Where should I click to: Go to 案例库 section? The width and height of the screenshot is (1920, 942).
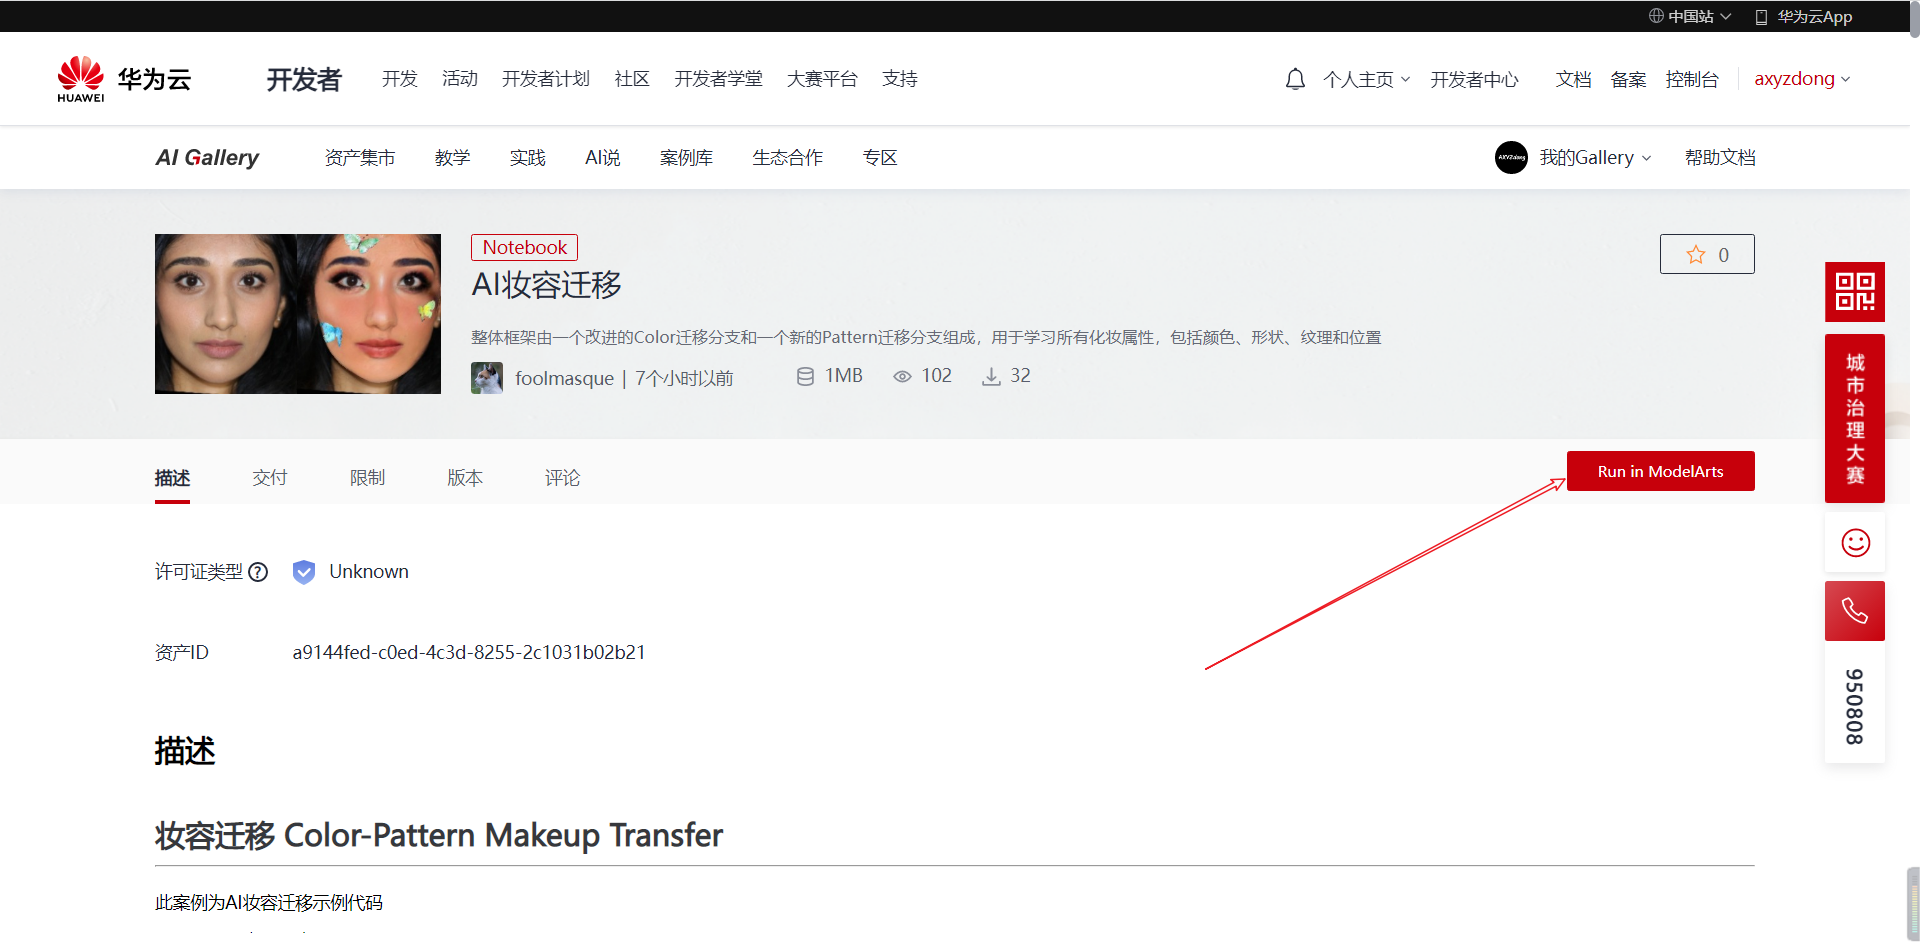click(x=686, y=157)
